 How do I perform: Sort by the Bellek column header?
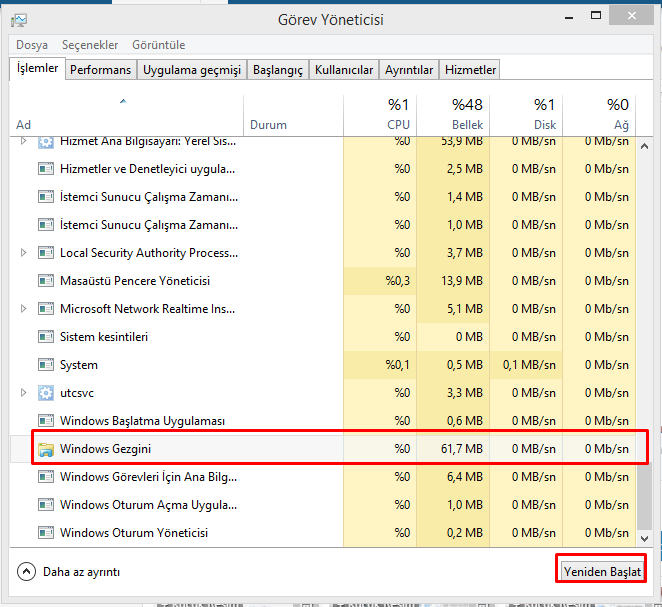453,115
